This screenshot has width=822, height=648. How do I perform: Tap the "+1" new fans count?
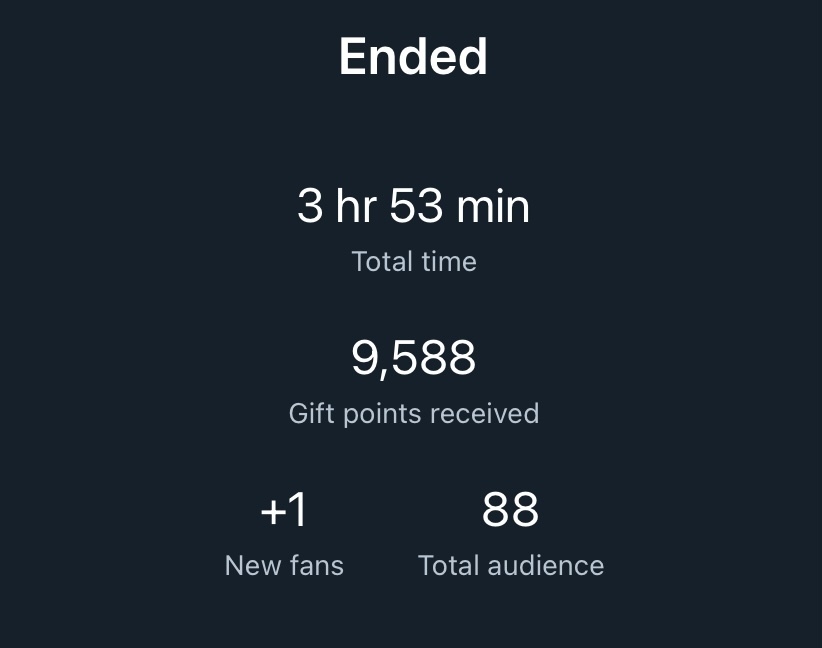coord(284,510)
